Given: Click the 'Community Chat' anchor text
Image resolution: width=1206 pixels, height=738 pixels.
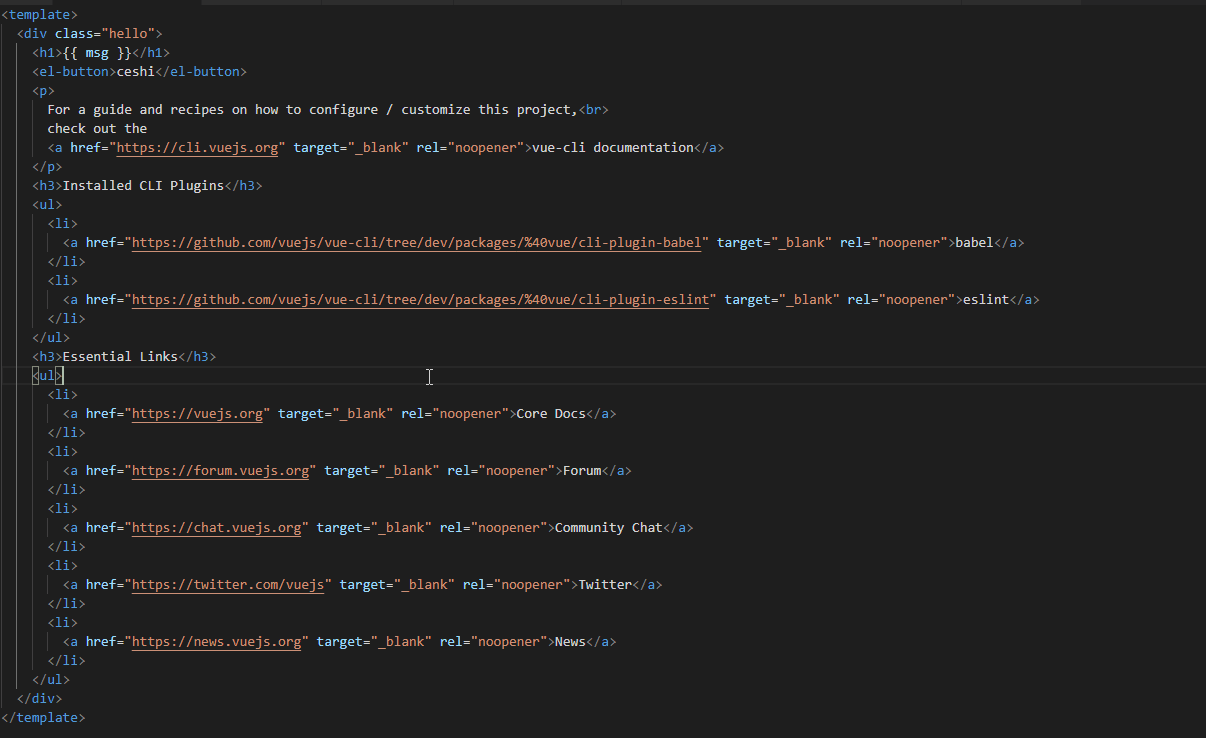Looking at the screenshot, I should pos(609,527).
